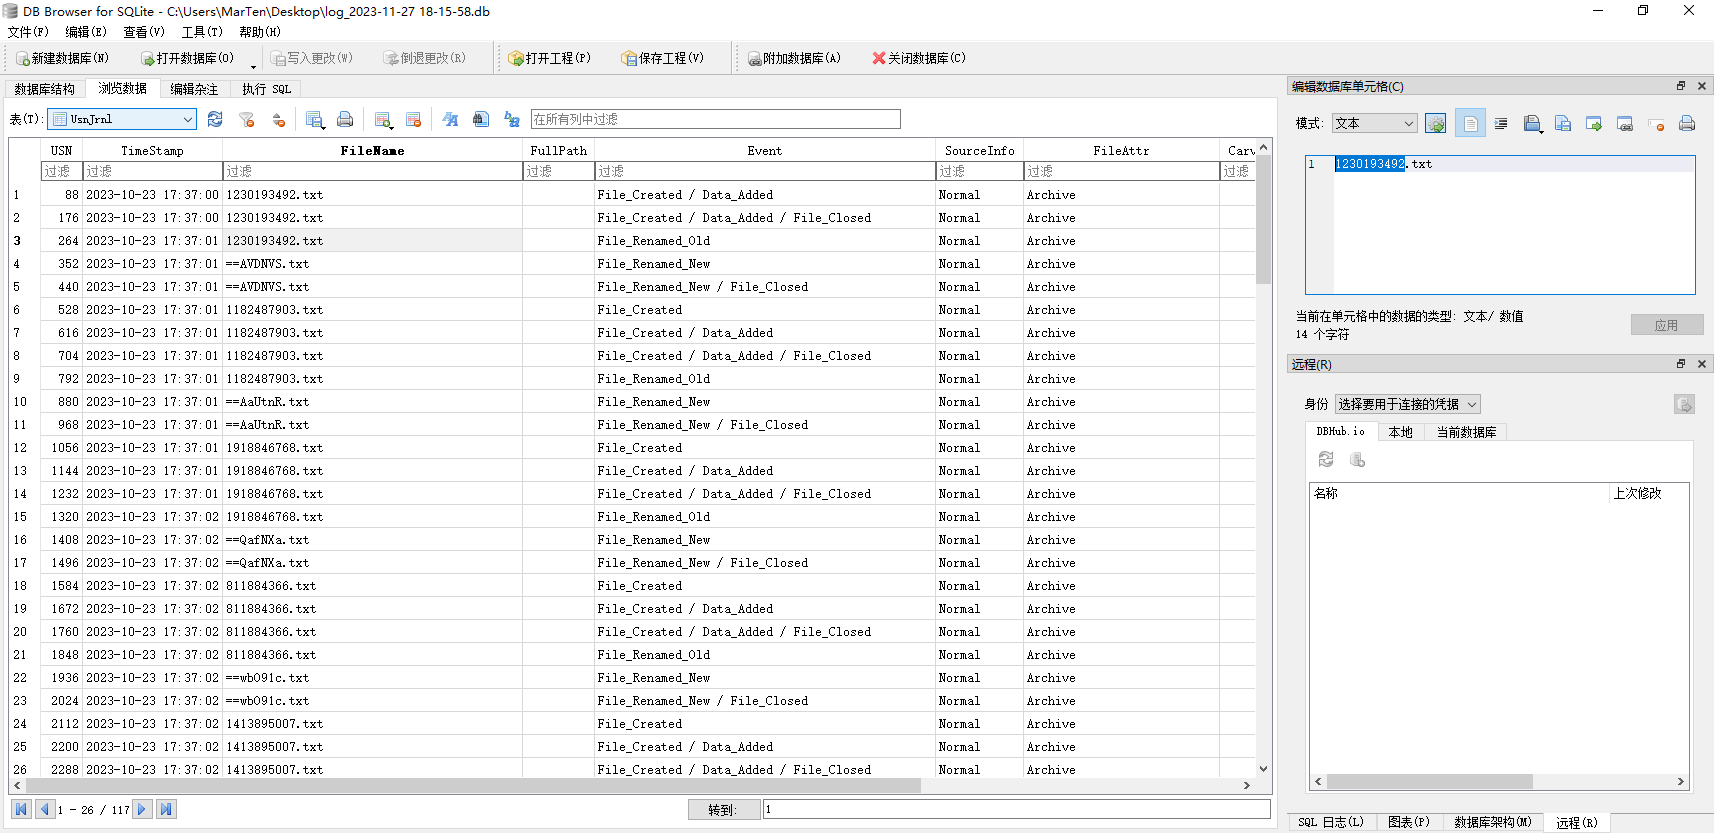Image resolution: width=1714 pixels, height=833 pixels.
Task: Click the open-in-application icon in cell editor
Action: [x=1532, y=124]
